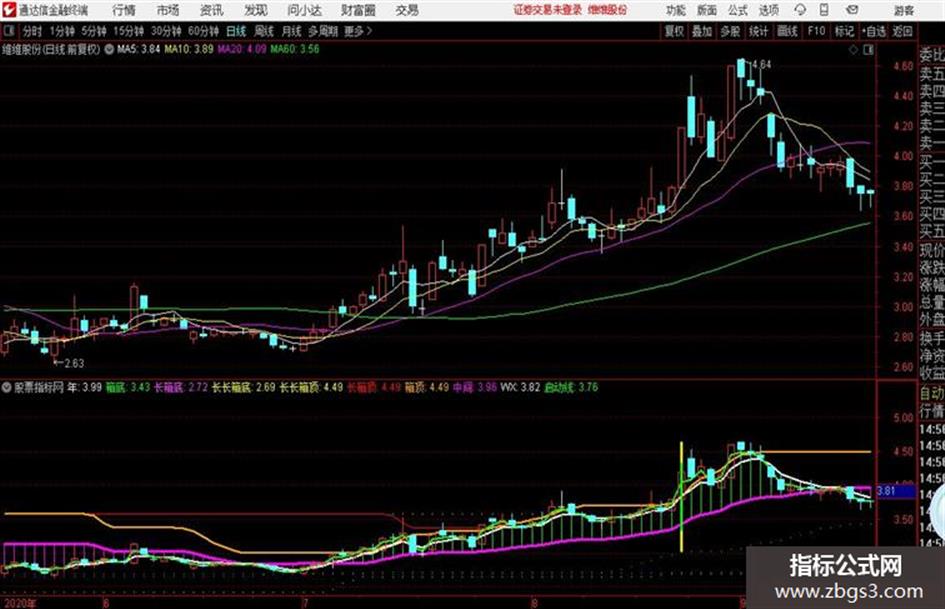Screen dimensions: 945x609
Task: Open the mail envelope icon
Action: 852,10
